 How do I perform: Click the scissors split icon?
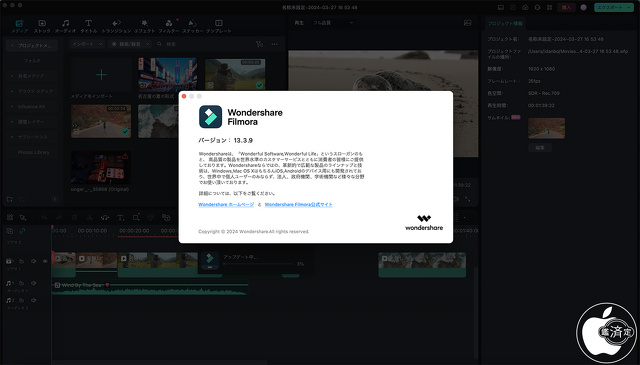90,218
